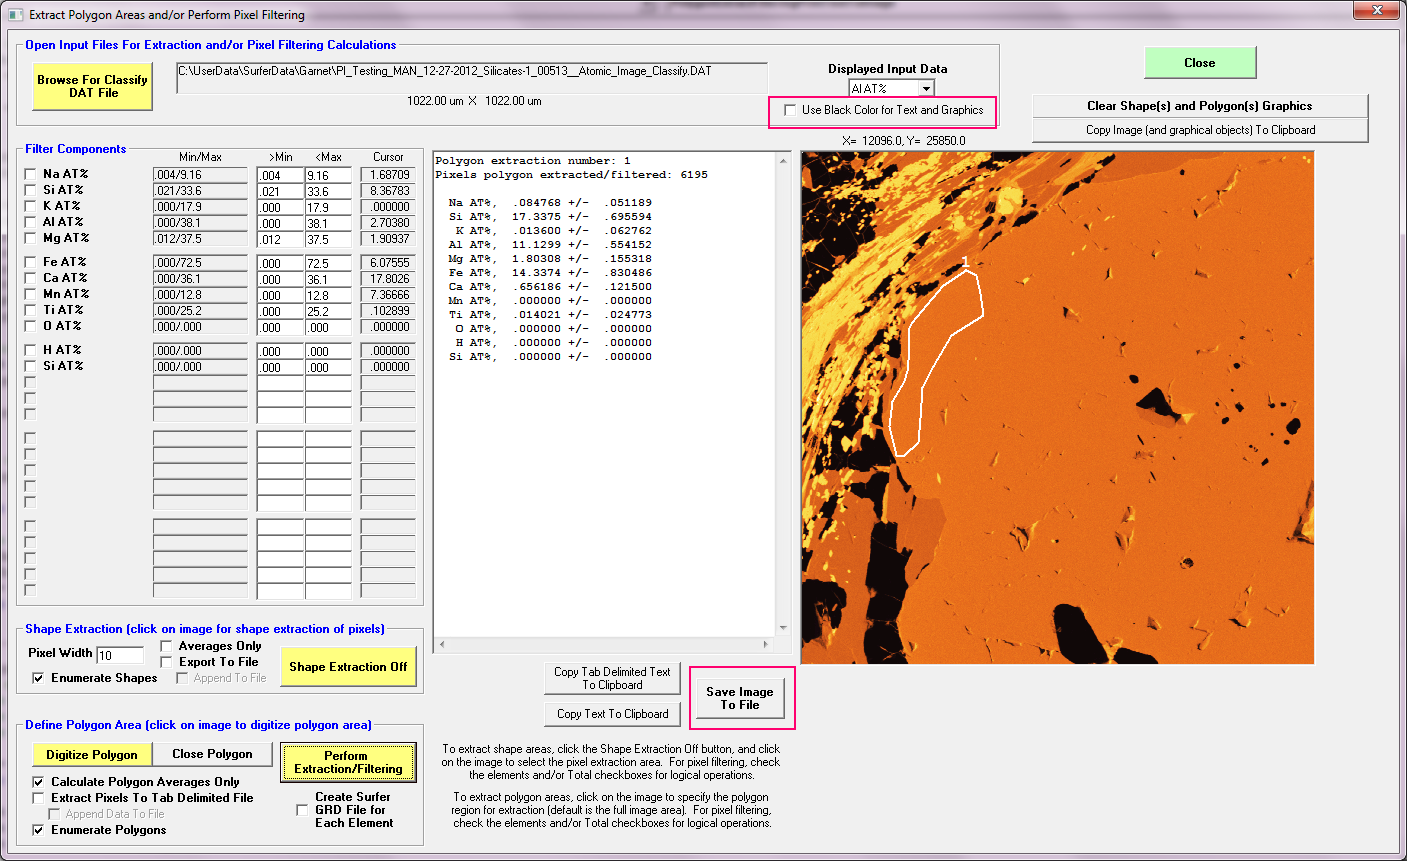Copy image and graphical objects to clipboard

[x=1200, y=130]
